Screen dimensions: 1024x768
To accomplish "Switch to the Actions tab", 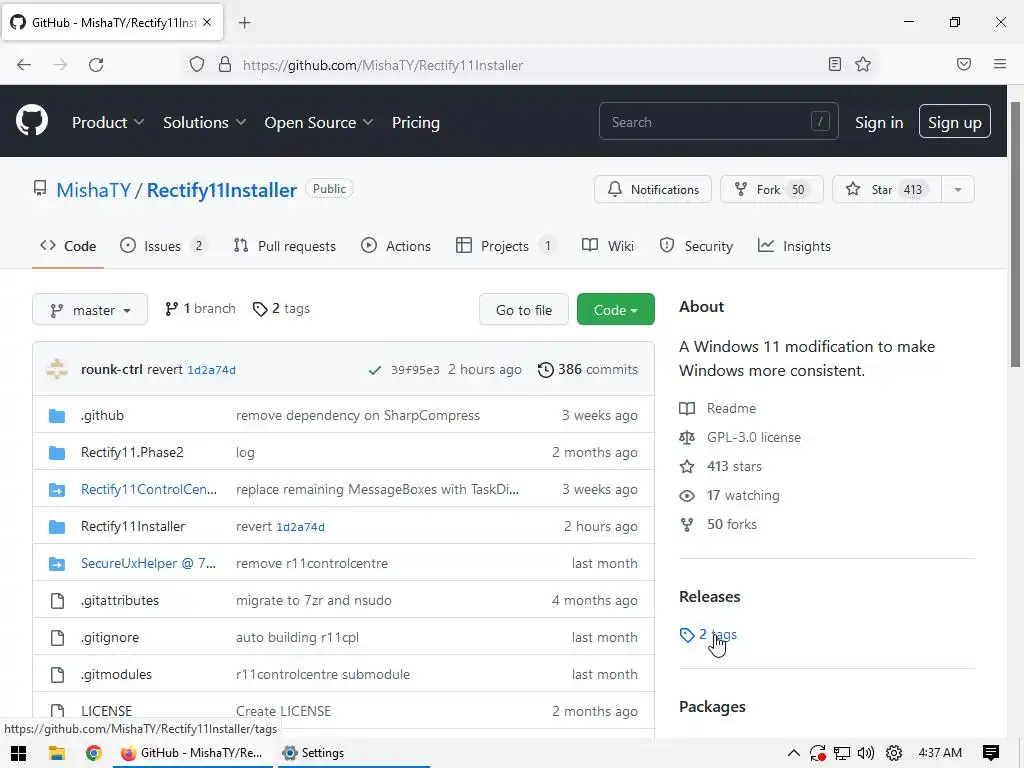I will click(396, 246).
